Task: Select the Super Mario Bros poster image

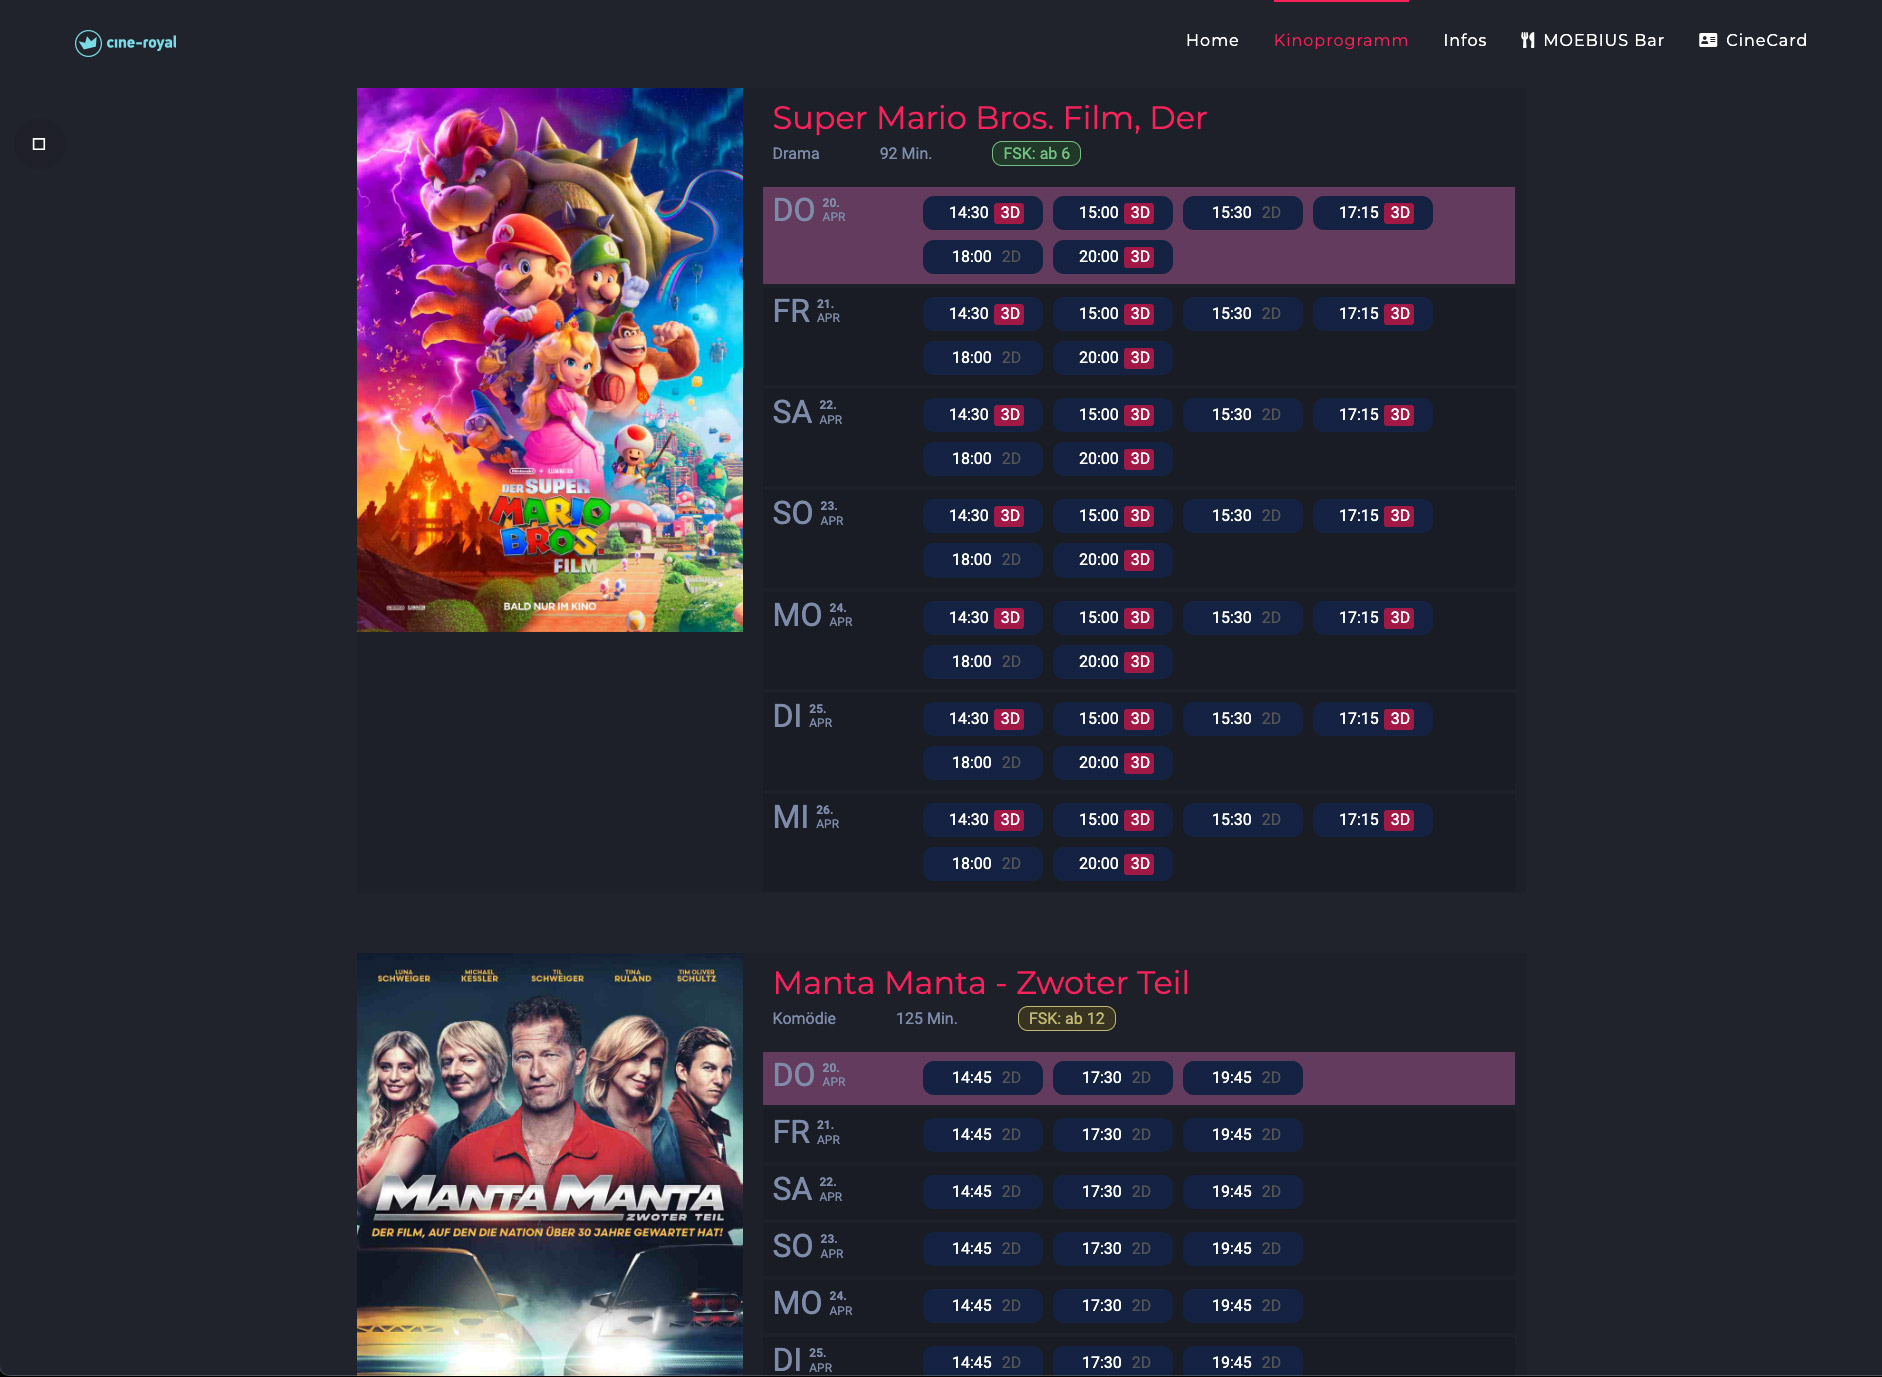Action: pos(550,360)
